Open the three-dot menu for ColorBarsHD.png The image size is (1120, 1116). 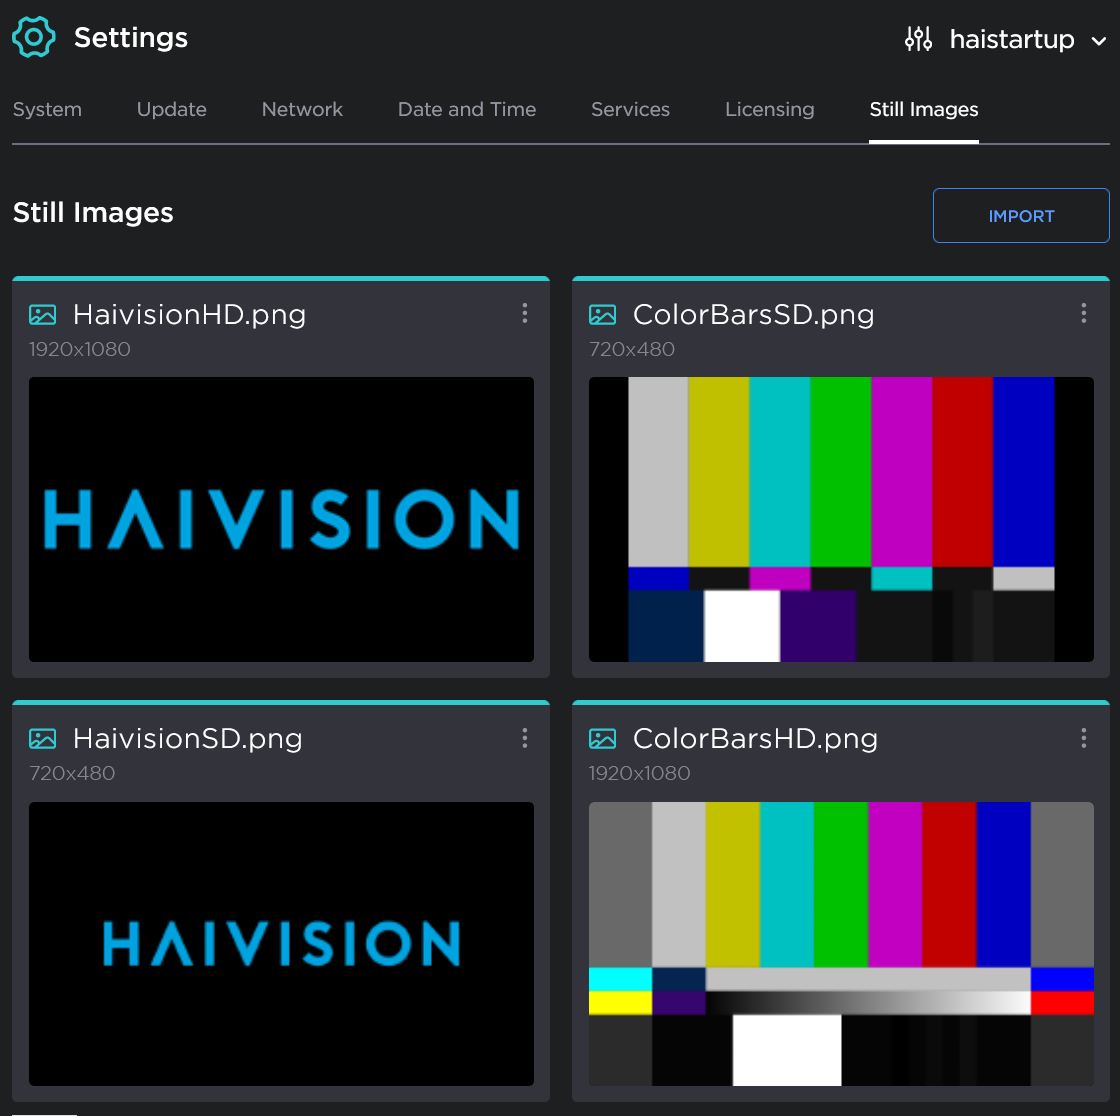point(1083,738)
